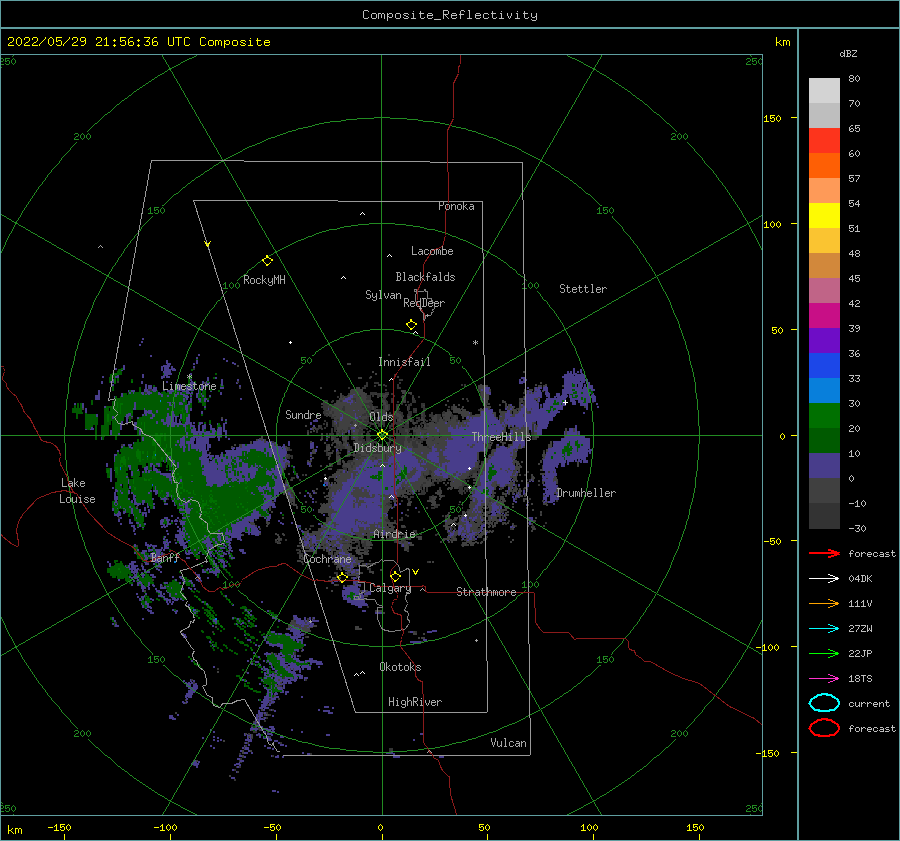Click the Lake Louise label

[77, 491]
